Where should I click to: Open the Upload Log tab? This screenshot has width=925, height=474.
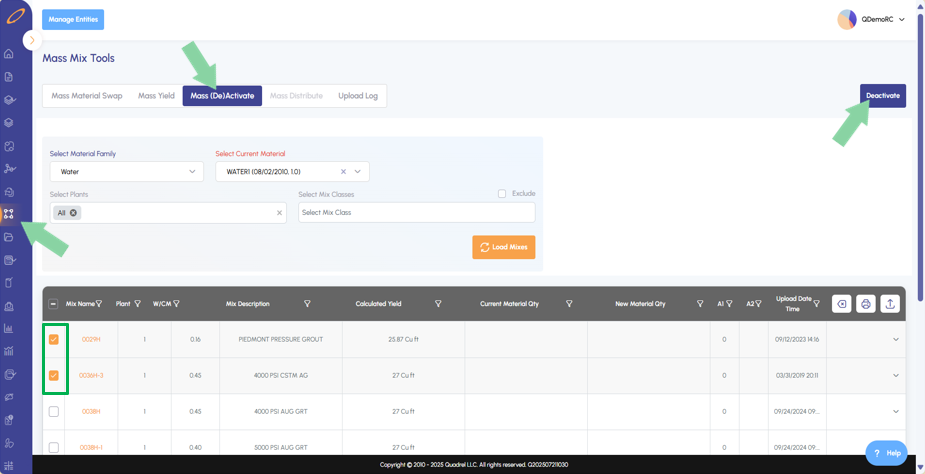(357, 96)
